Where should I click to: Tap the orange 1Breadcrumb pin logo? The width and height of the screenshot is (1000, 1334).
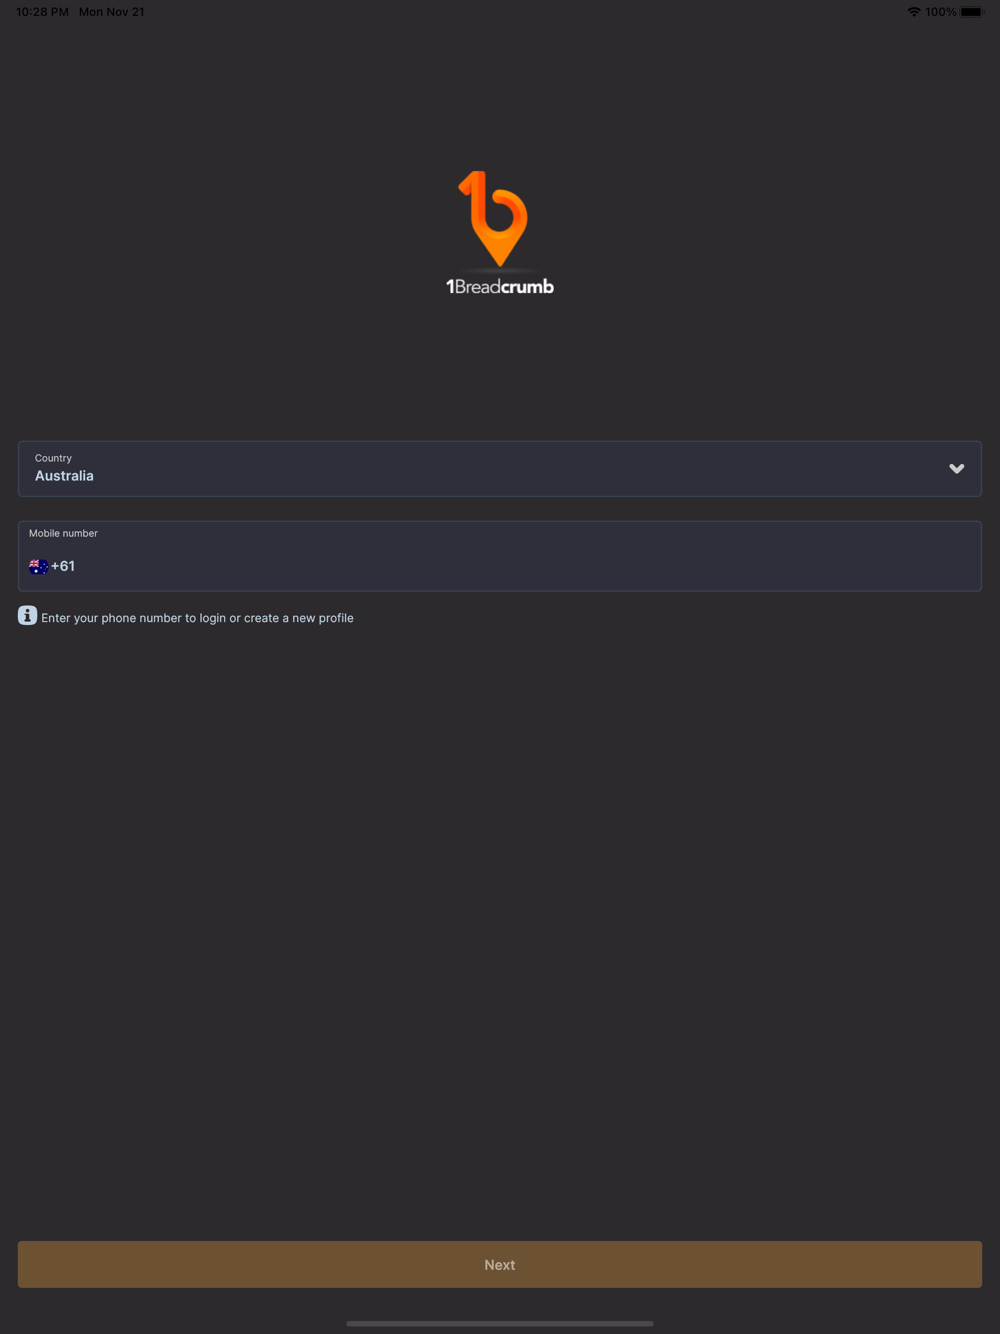494,218
